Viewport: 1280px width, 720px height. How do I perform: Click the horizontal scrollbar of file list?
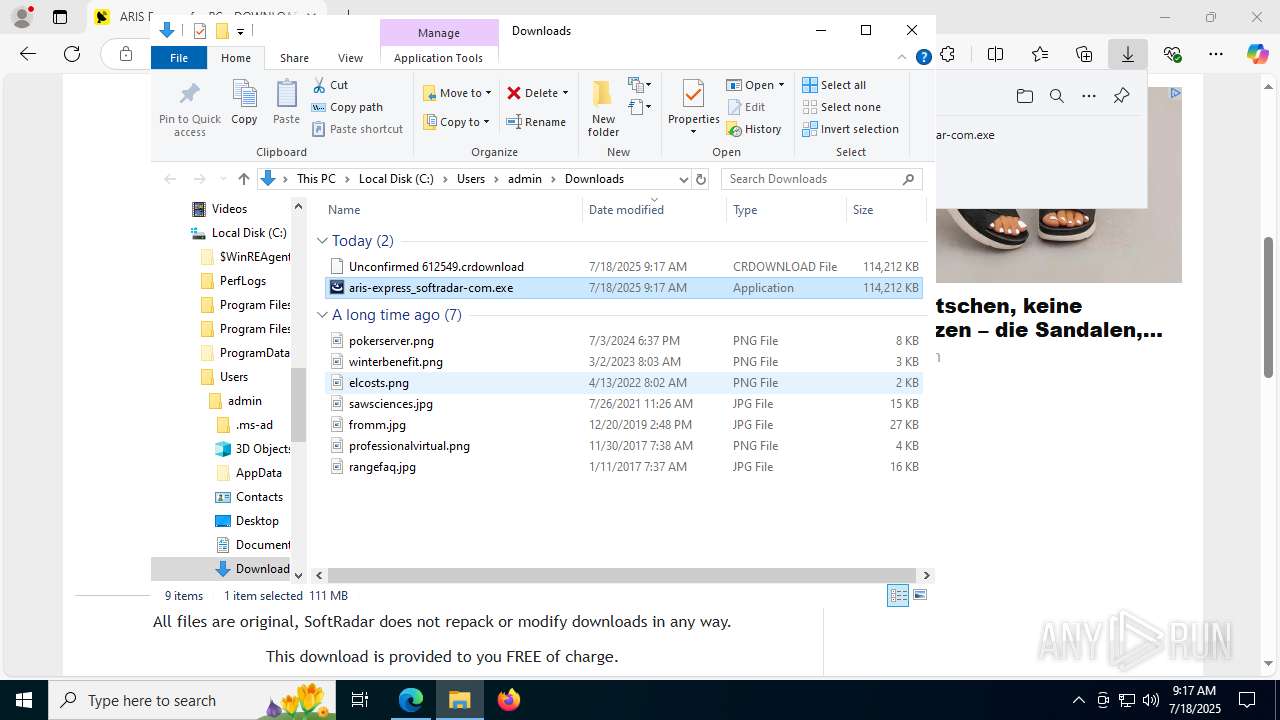(623, 575)
